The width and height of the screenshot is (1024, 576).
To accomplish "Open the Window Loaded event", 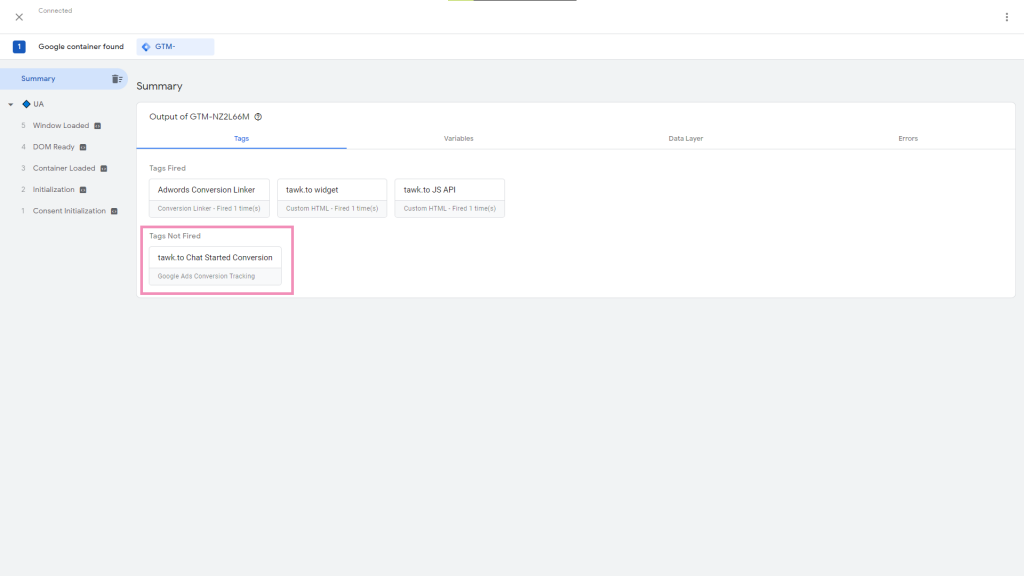I will [x=61, y=125].
